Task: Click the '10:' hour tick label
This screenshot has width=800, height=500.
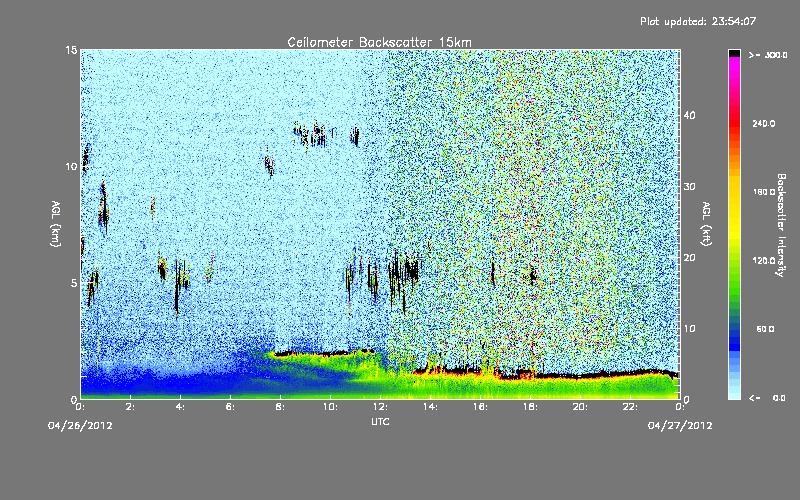Action: click(331, 407)
